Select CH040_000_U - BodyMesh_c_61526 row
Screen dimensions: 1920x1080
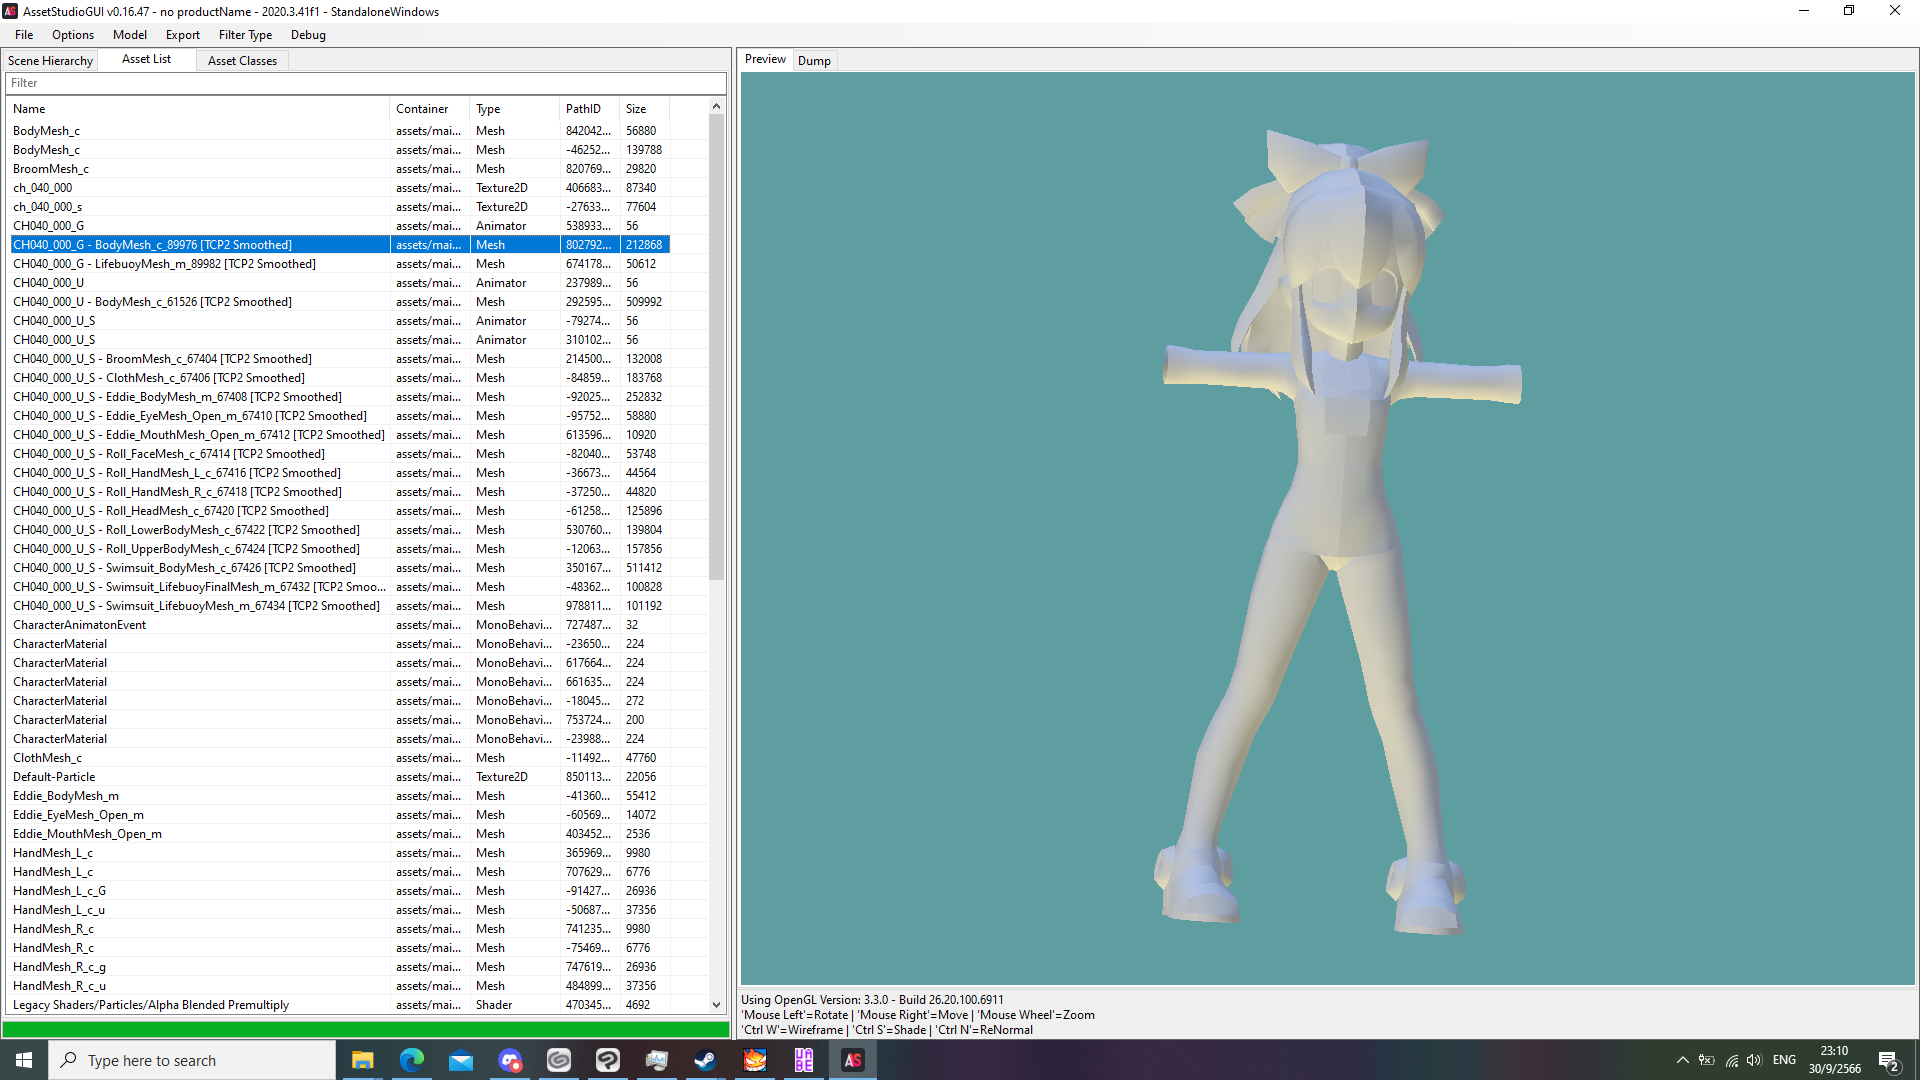click(x=340, y=302)
